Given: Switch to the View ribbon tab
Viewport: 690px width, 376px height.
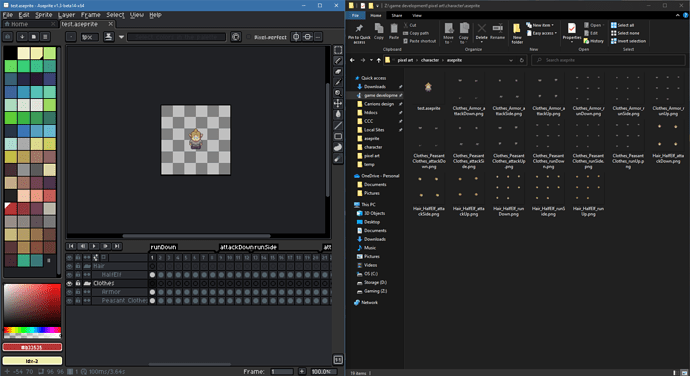Looking at the screenshot, I should pyautogui.click(x=417, y=15).
